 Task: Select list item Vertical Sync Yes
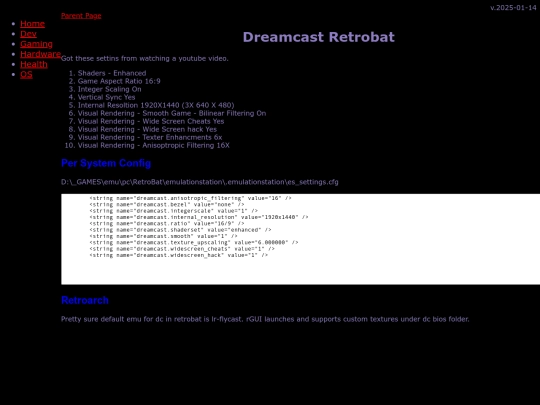click(x=106, y=97)
